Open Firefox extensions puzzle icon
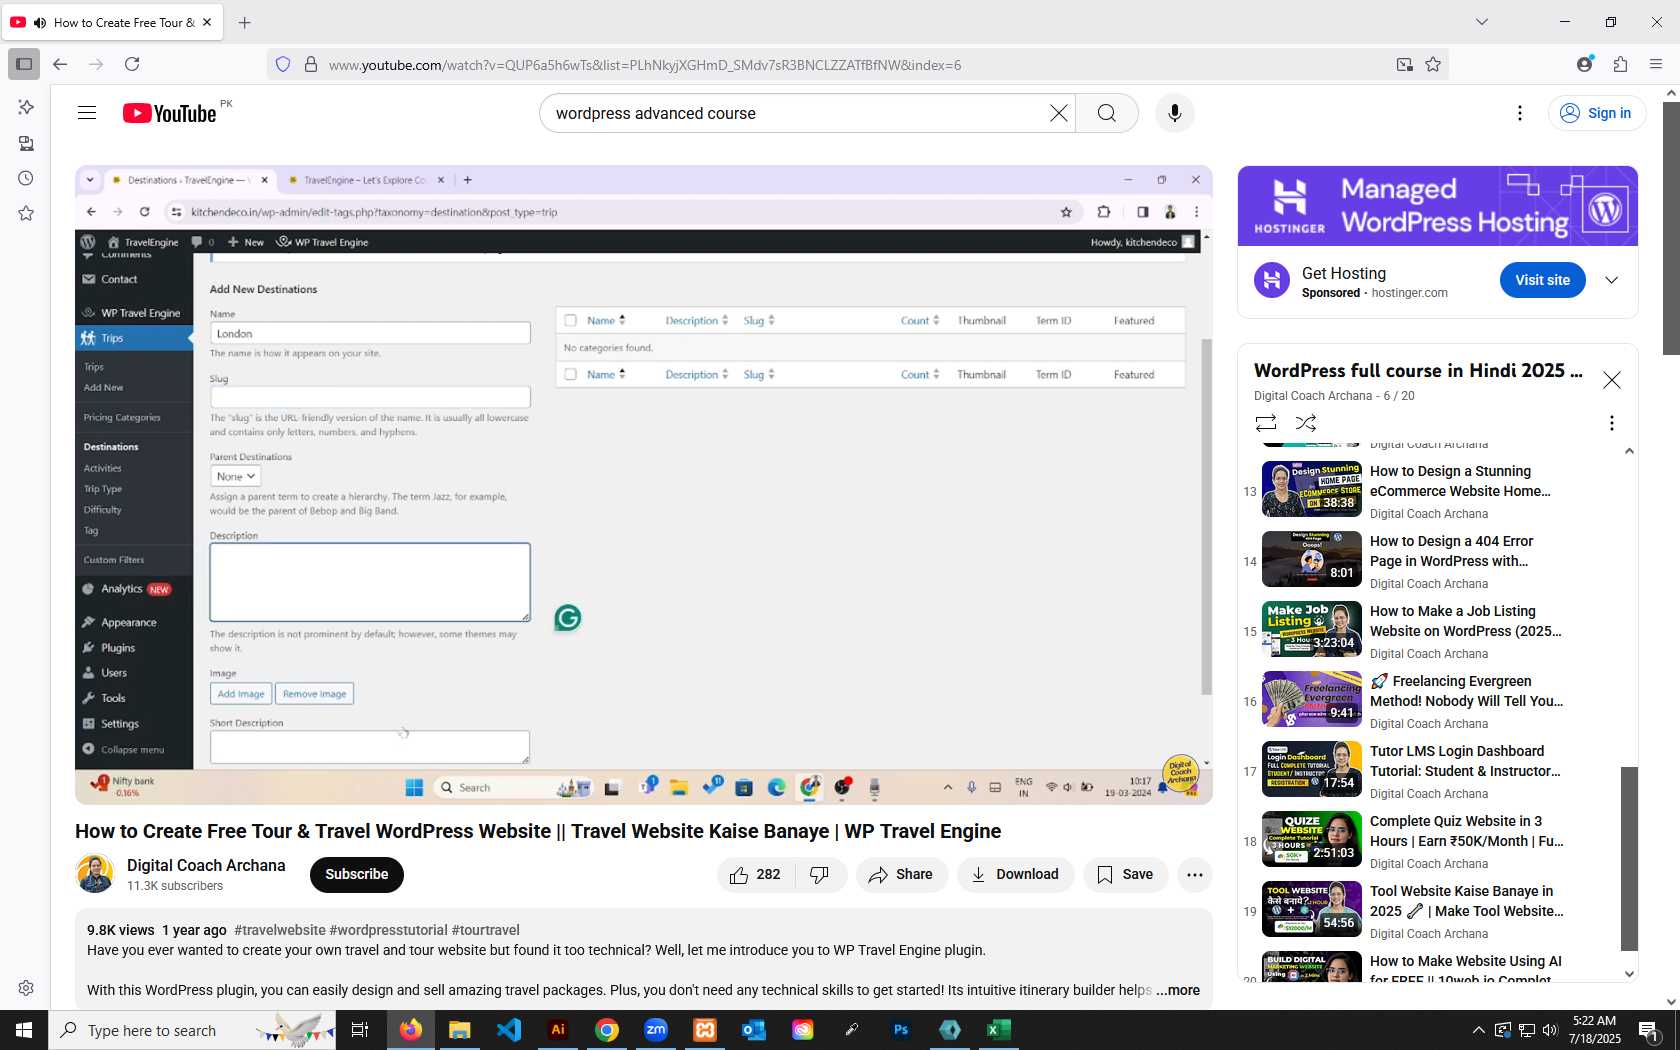This screenshot has width=1680, height=1050. pyautogui.click(x=1620, y=64)
